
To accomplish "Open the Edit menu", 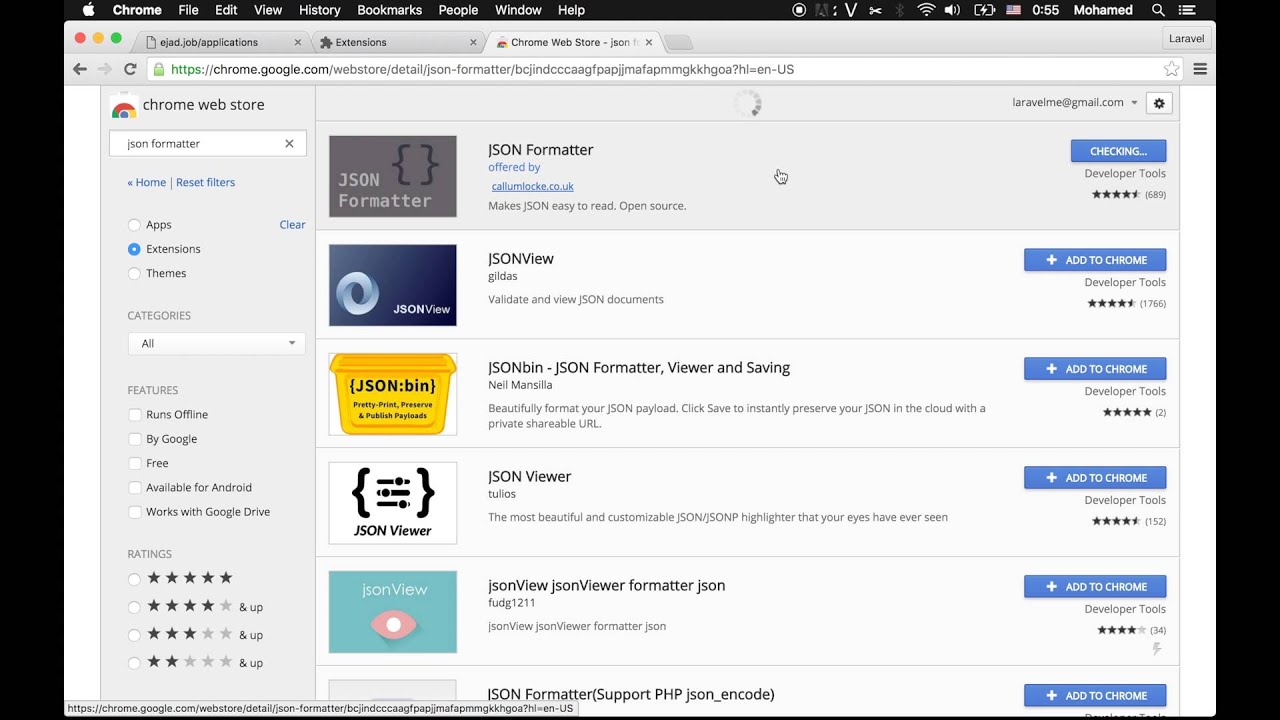I will click(226, 10).
